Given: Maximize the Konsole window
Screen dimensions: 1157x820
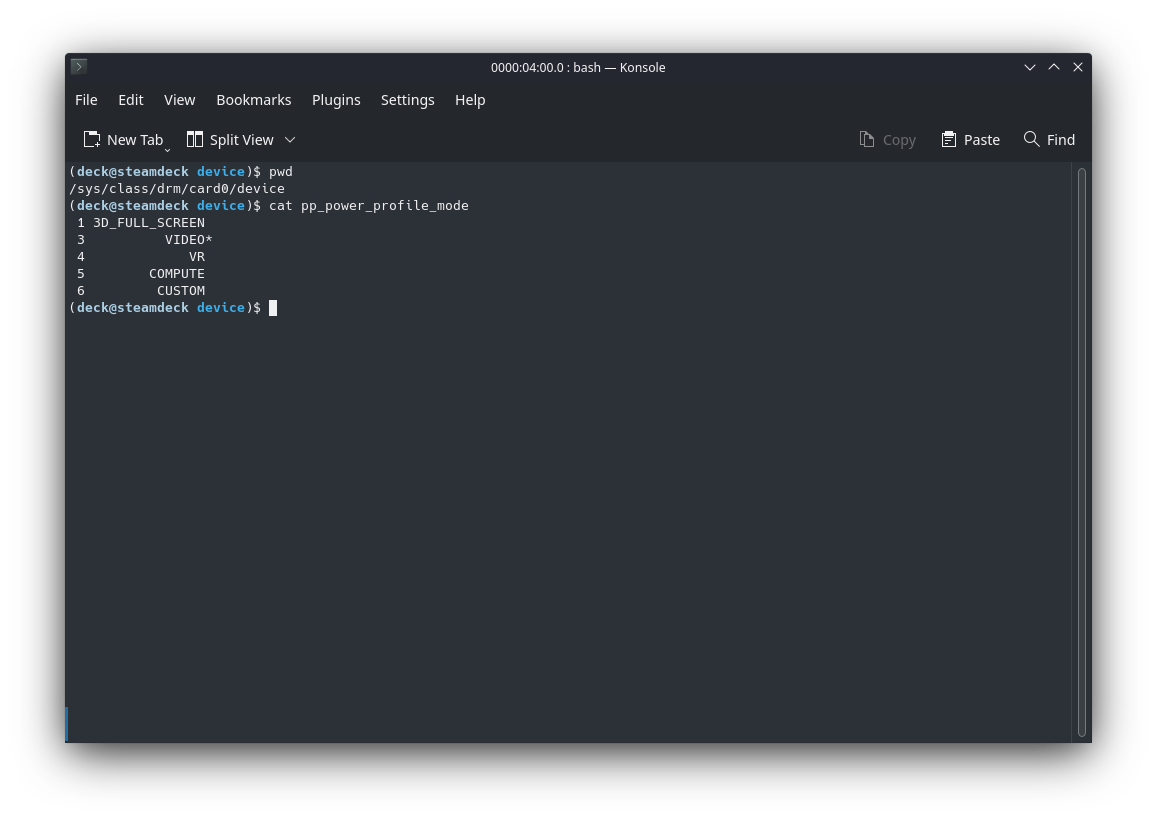Looking at the screenshot, I should (1054, 67).
